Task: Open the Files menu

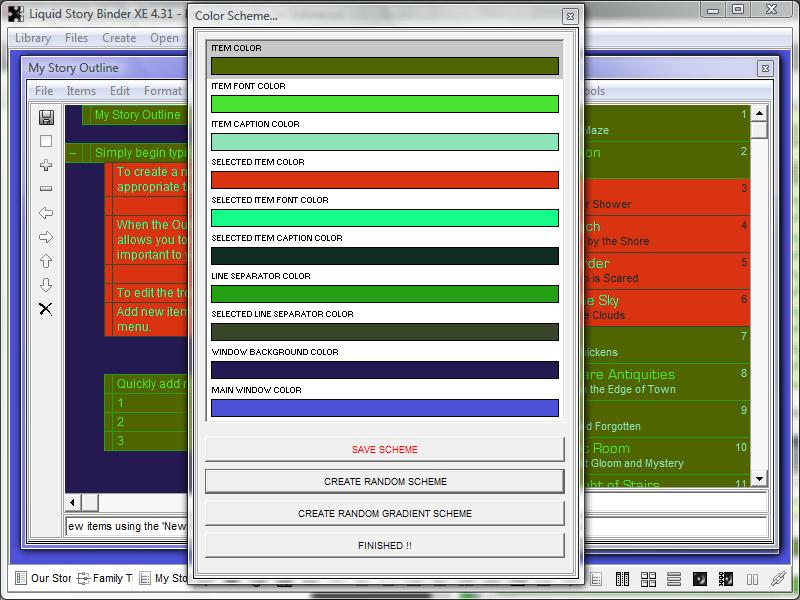Action: [76, 38]
